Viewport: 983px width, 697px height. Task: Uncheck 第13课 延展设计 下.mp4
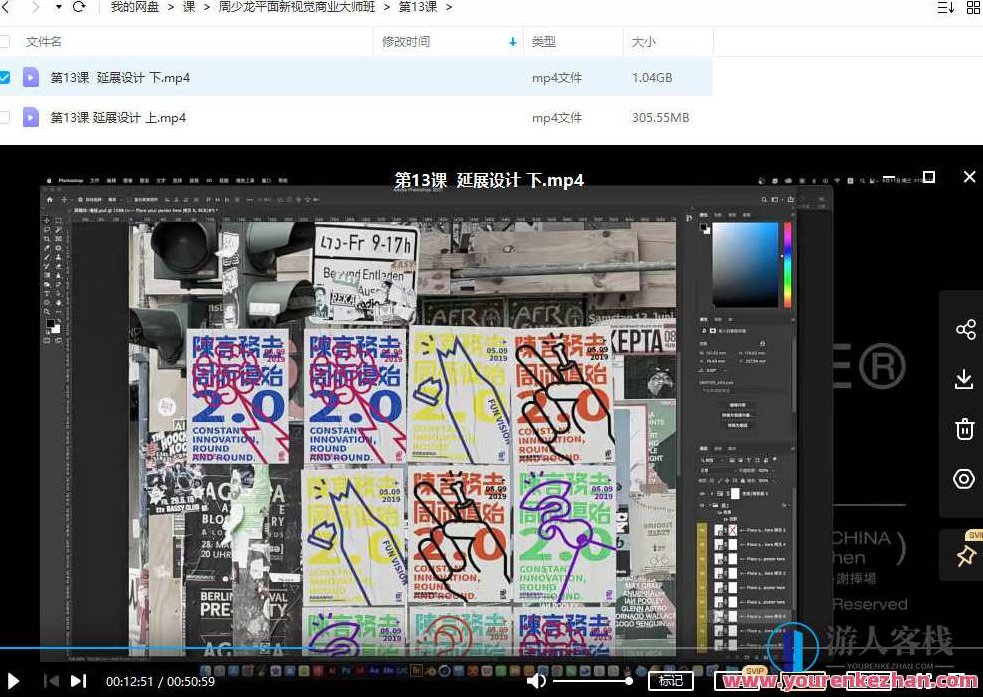[x=10, y=76]
